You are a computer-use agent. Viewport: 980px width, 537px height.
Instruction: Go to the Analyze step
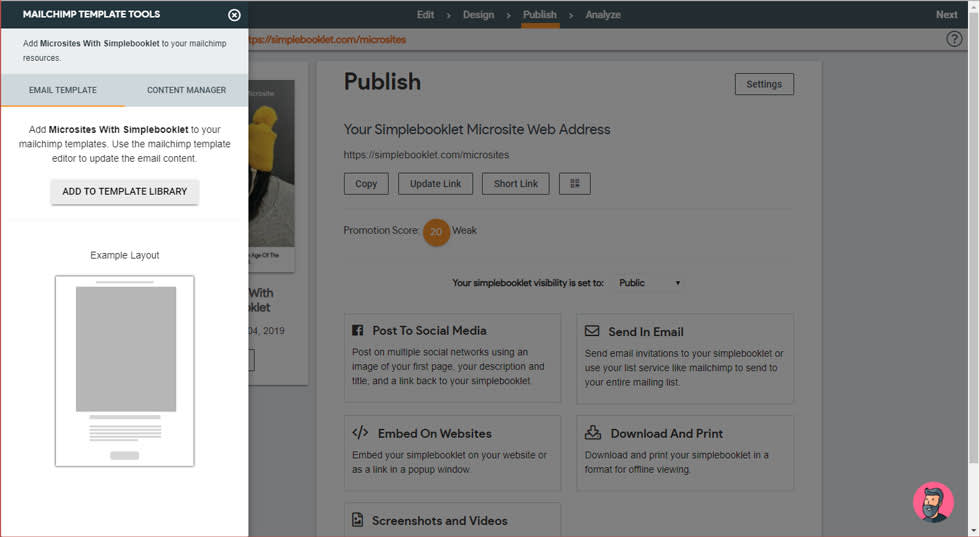pyautogui.click(x=602, y=14)
